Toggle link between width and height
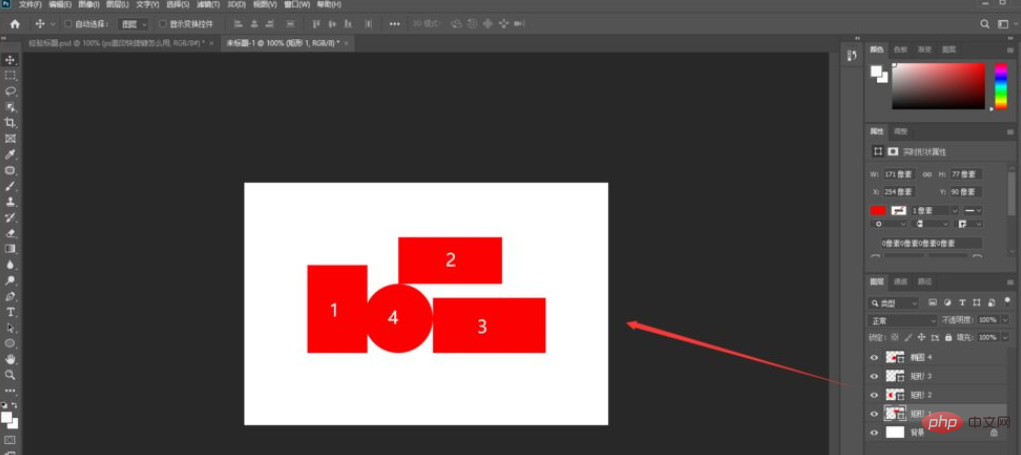This screenshot has width=1021, height=455. pyautogui.click(x=926, y=174)
